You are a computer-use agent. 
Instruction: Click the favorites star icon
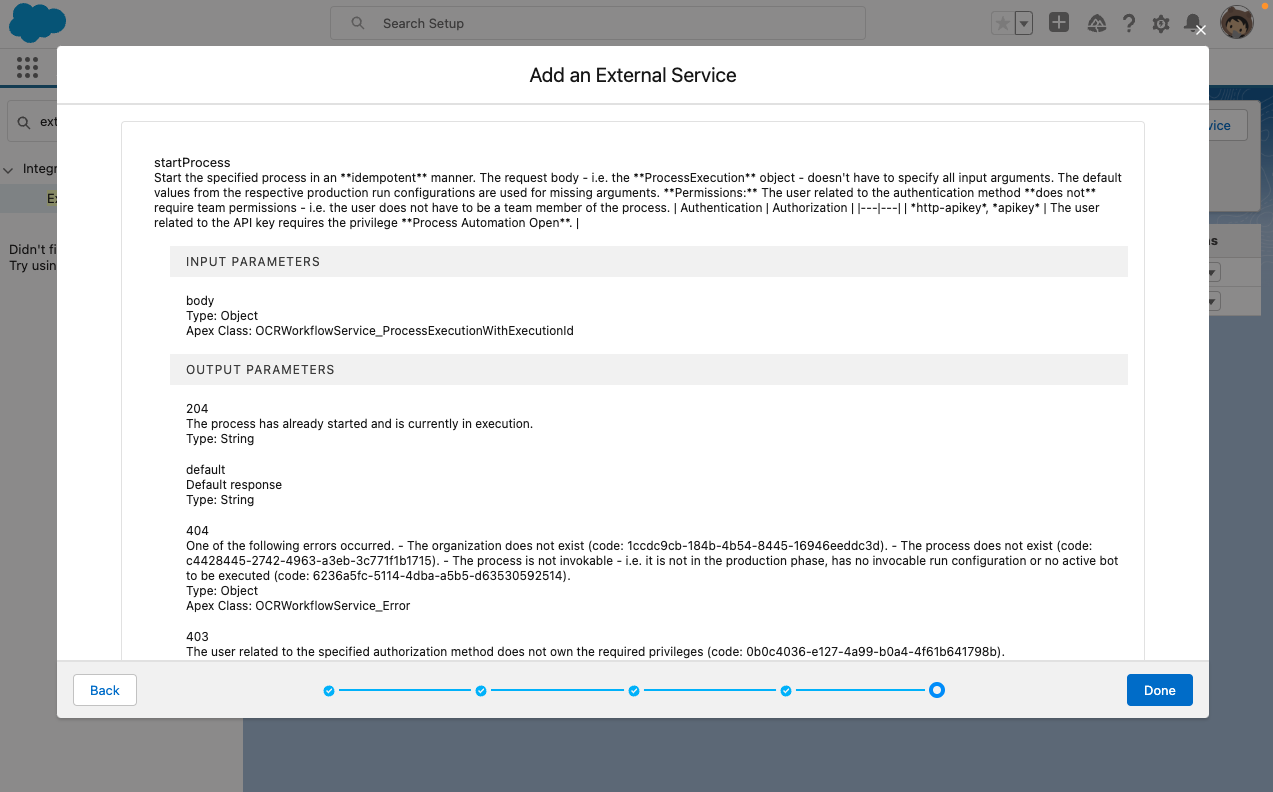pos(1002,24)
